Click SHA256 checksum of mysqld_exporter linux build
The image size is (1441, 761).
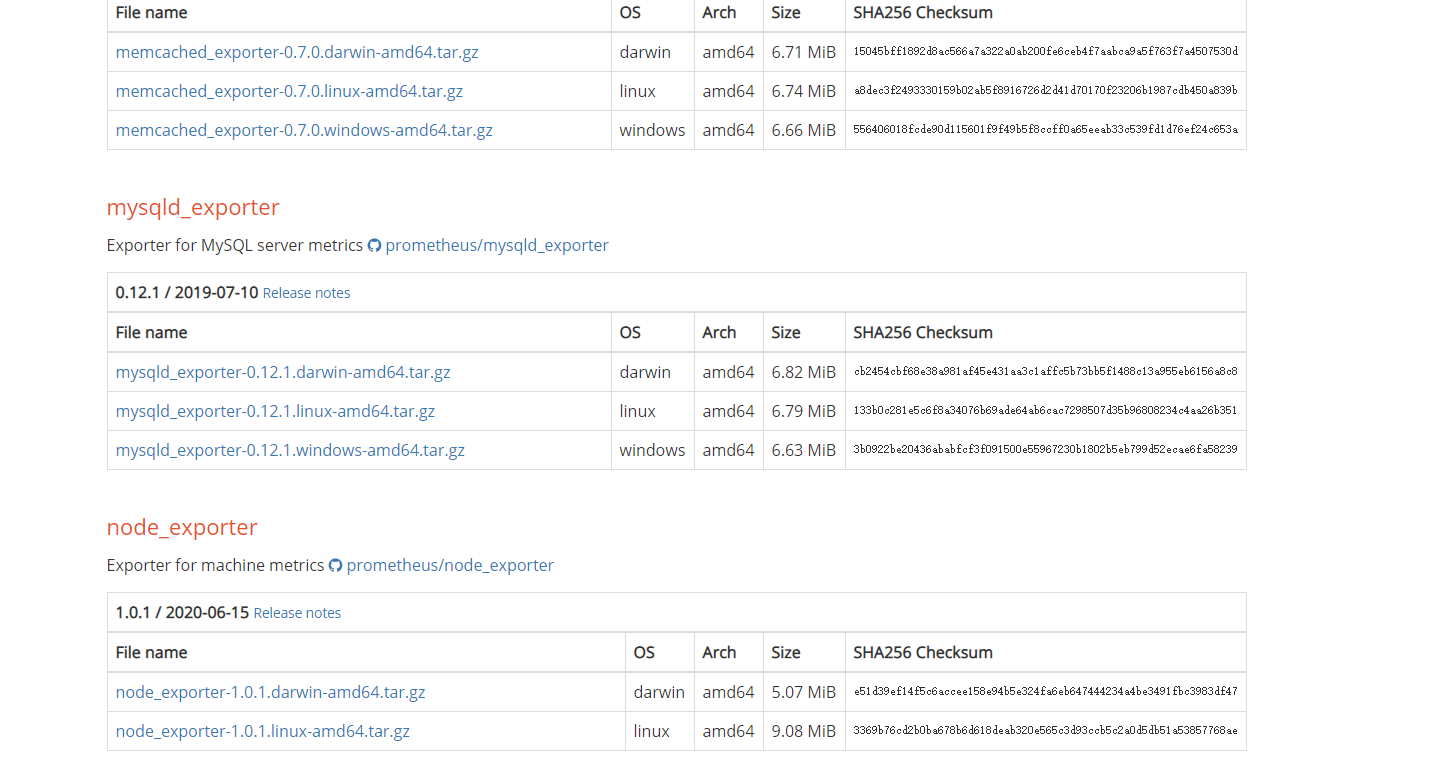[x=1045, y=411]
